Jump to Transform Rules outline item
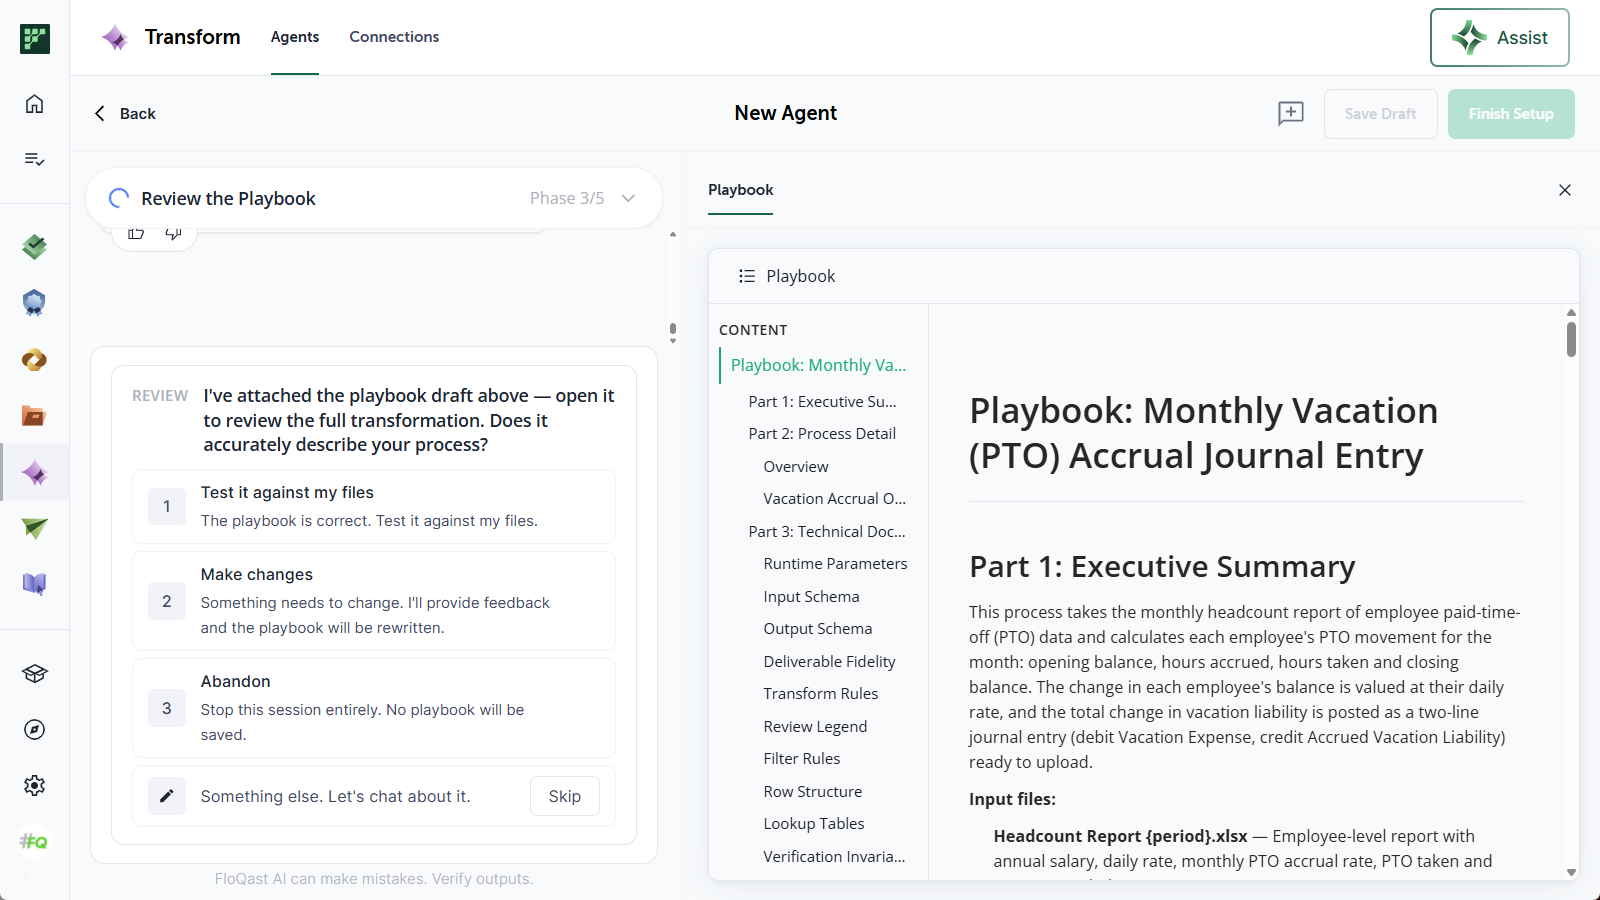Image resolution: width=1600 pixels, height=900 pixels. [821, 694]
